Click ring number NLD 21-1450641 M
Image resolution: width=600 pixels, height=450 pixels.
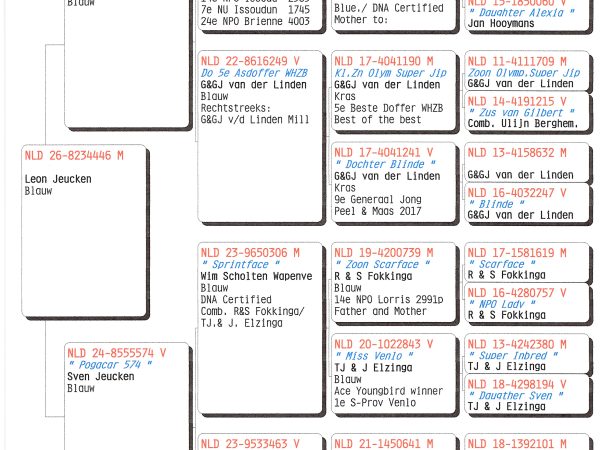pos(384,444)
